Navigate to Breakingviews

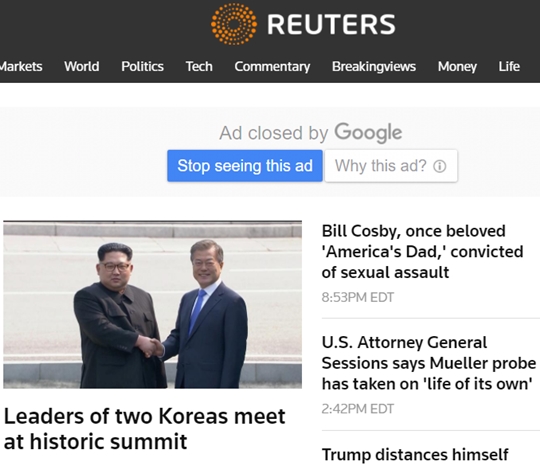click(374, 66)
